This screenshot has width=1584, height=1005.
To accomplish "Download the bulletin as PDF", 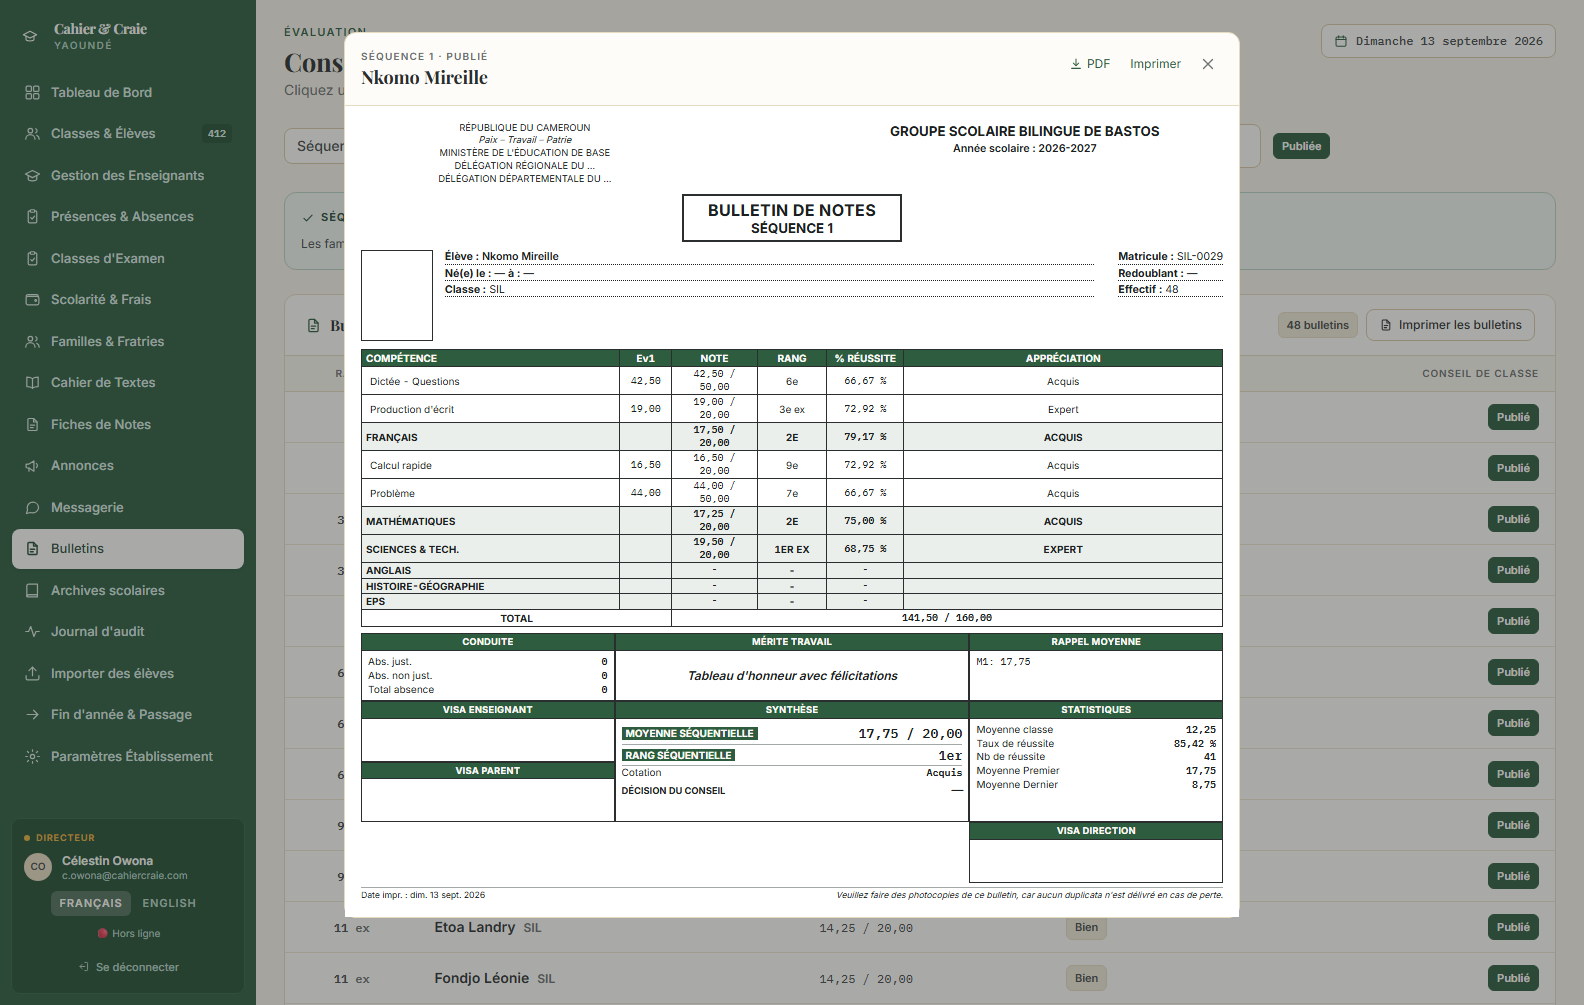I will tap(1090, 64).
